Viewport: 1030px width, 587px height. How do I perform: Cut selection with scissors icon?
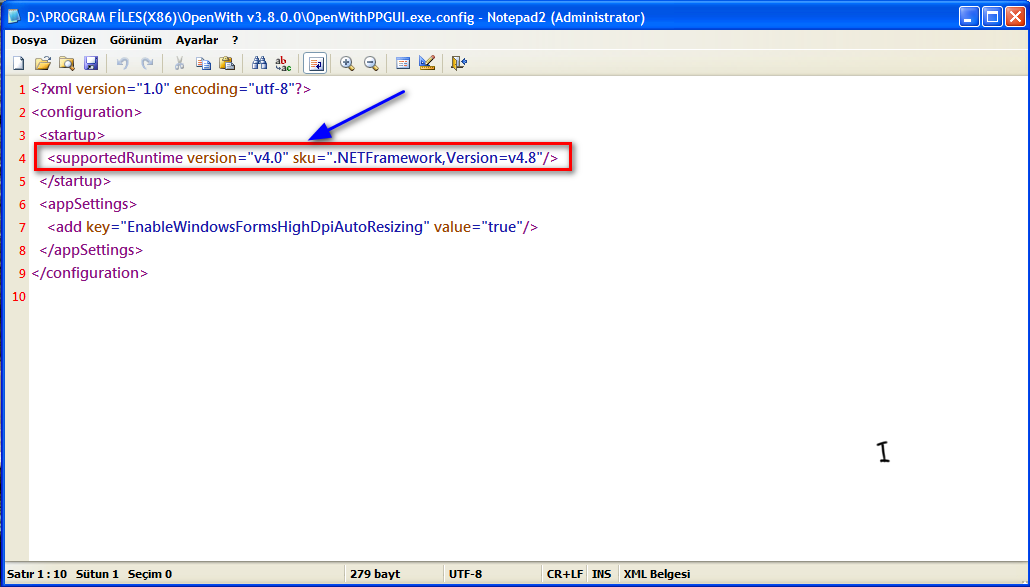point(179,63)
